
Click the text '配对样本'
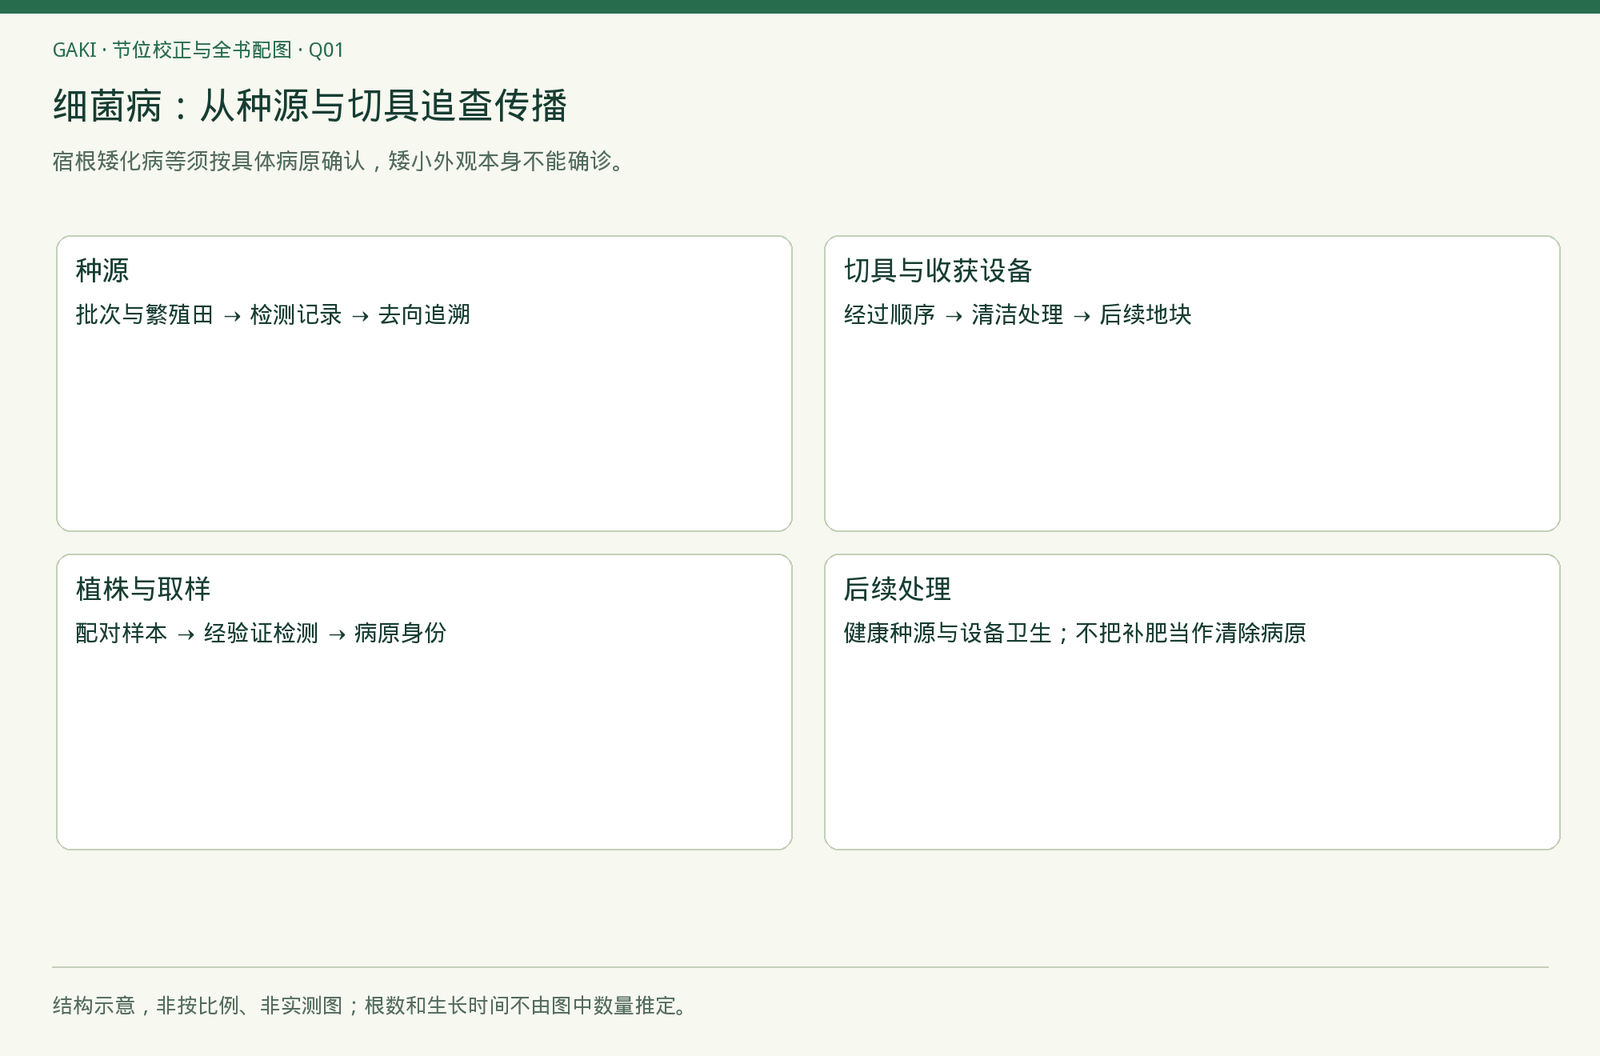point(122,633)
